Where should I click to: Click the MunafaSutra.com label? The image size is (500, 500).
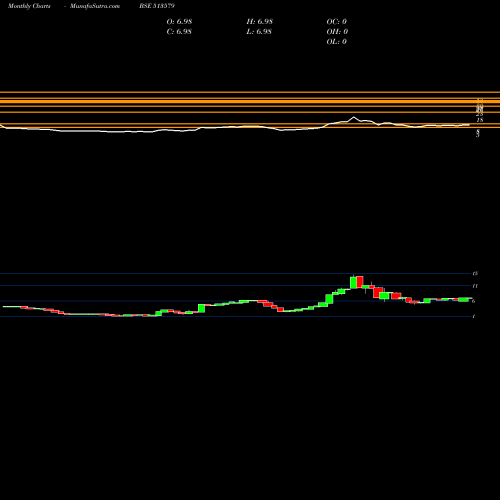point(95,6)
